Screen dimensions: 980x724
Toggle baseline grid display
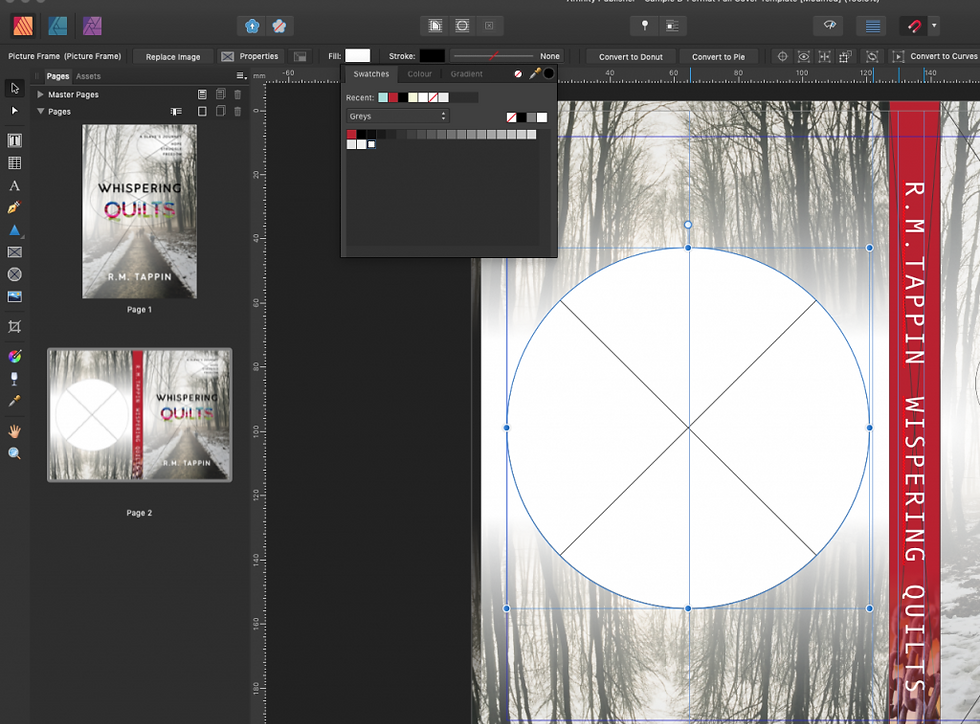tap(872, 26)
